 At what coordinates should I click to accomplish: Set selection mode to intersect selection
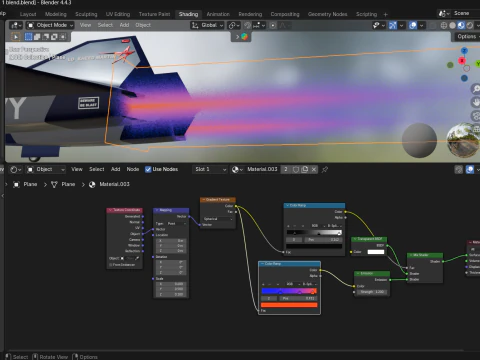(62, 37)
